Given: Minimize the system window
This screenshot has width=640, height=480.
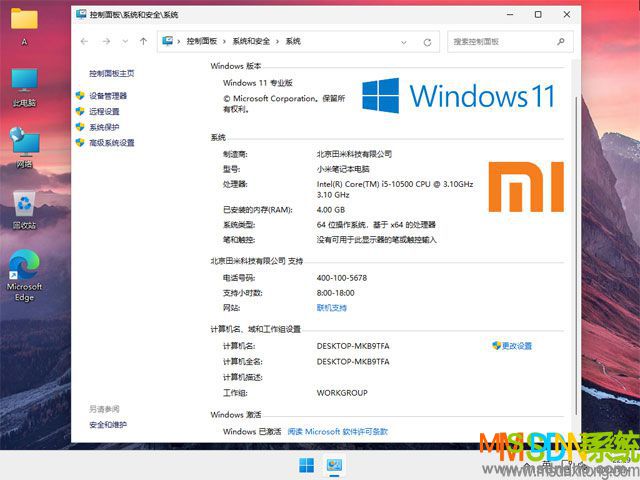Looking at the screenshot, I should [510, 14].
